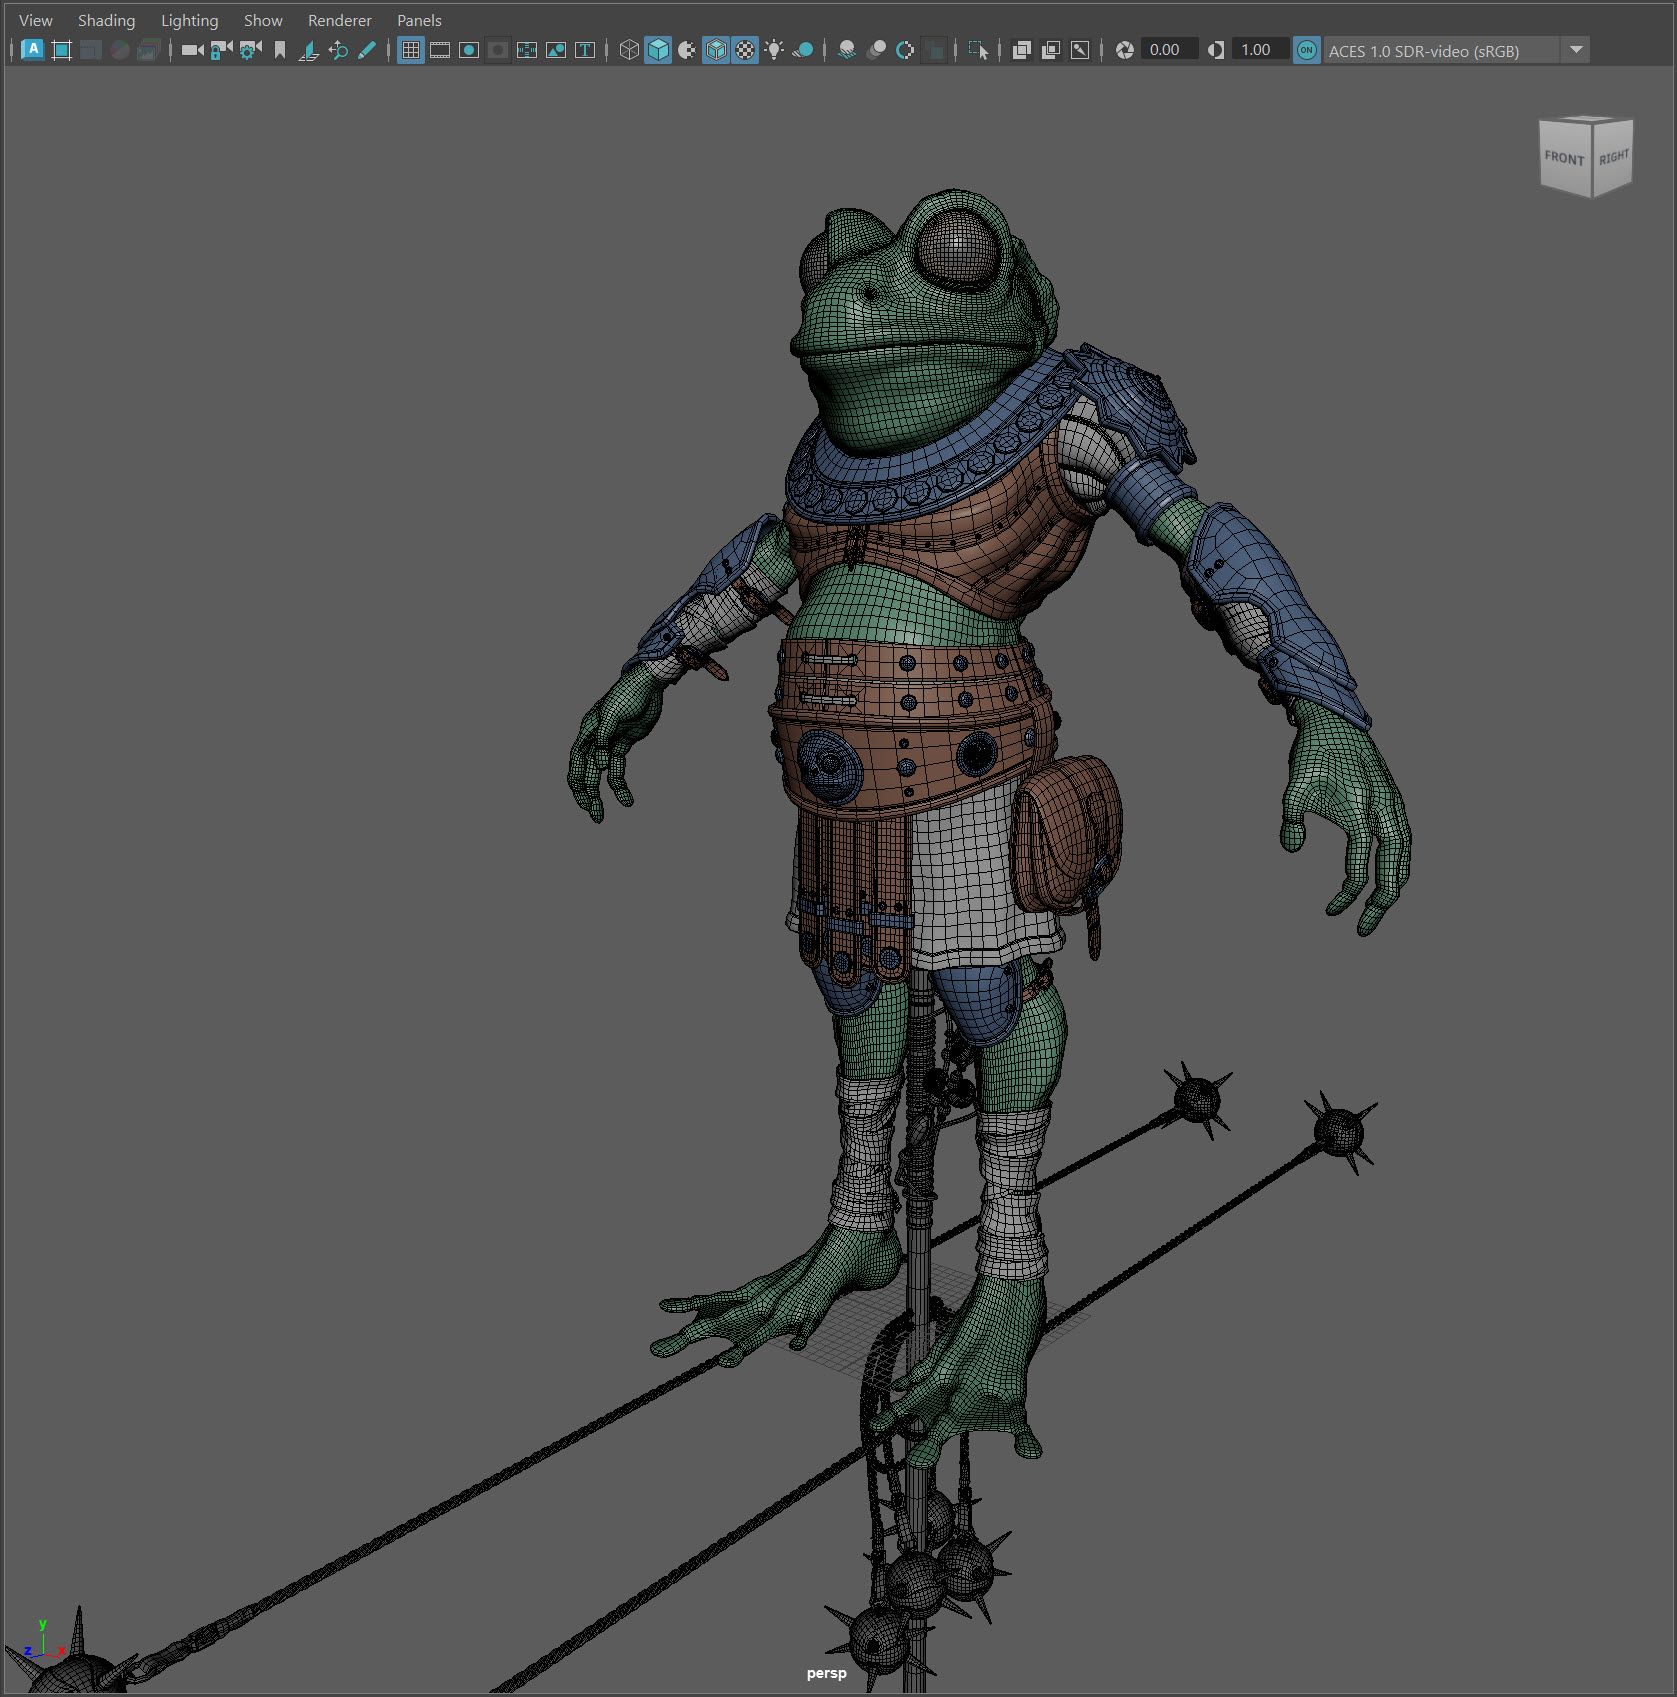Click the Field Chart icon
1677x1697 pixels.
tap(527, 50)
